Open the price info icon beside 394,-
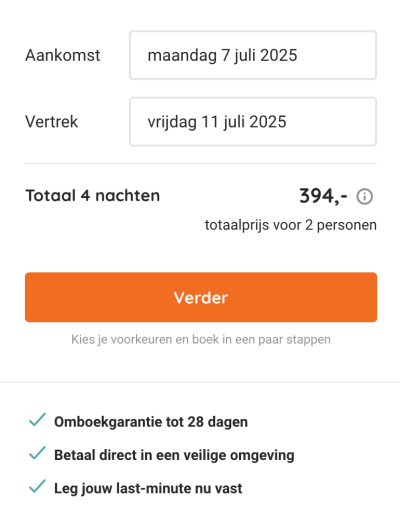The width and height of the screenshot is (400, 526). pyautogui.click(x=364, y=197)
